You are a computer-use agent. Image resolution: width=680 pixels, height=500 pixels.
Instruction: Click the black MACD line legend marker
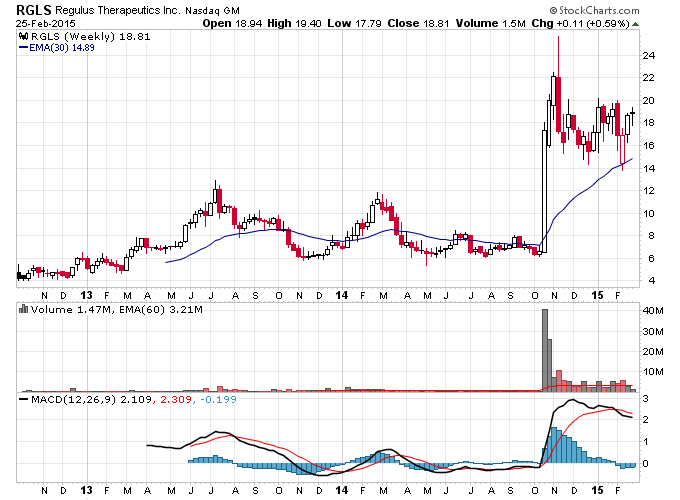pyautogui.click(x=24, y=399)
